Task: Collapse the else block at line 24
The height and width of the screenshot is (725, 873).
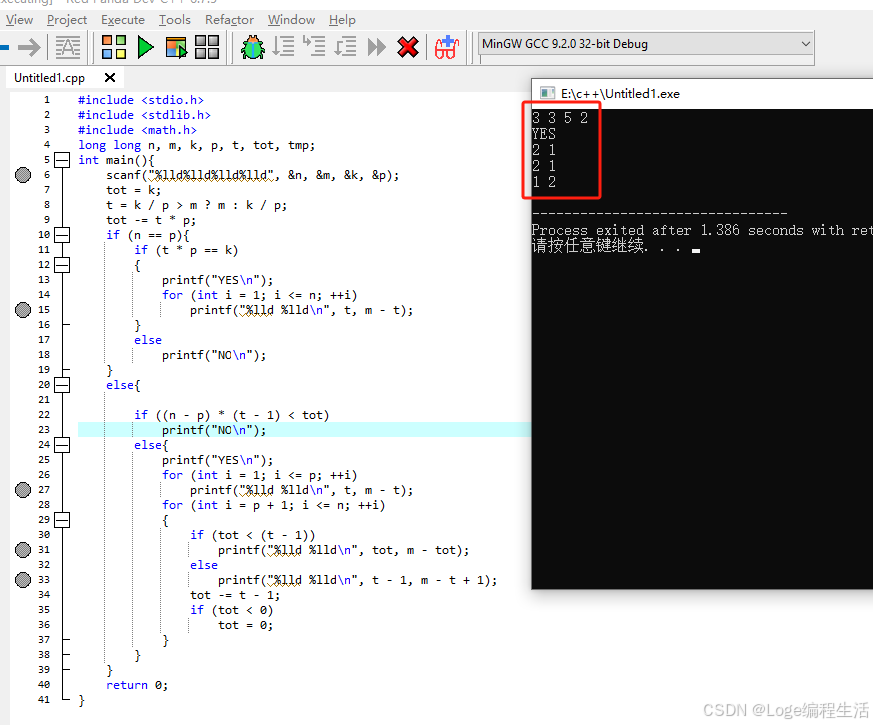Action: pos(62,445)
